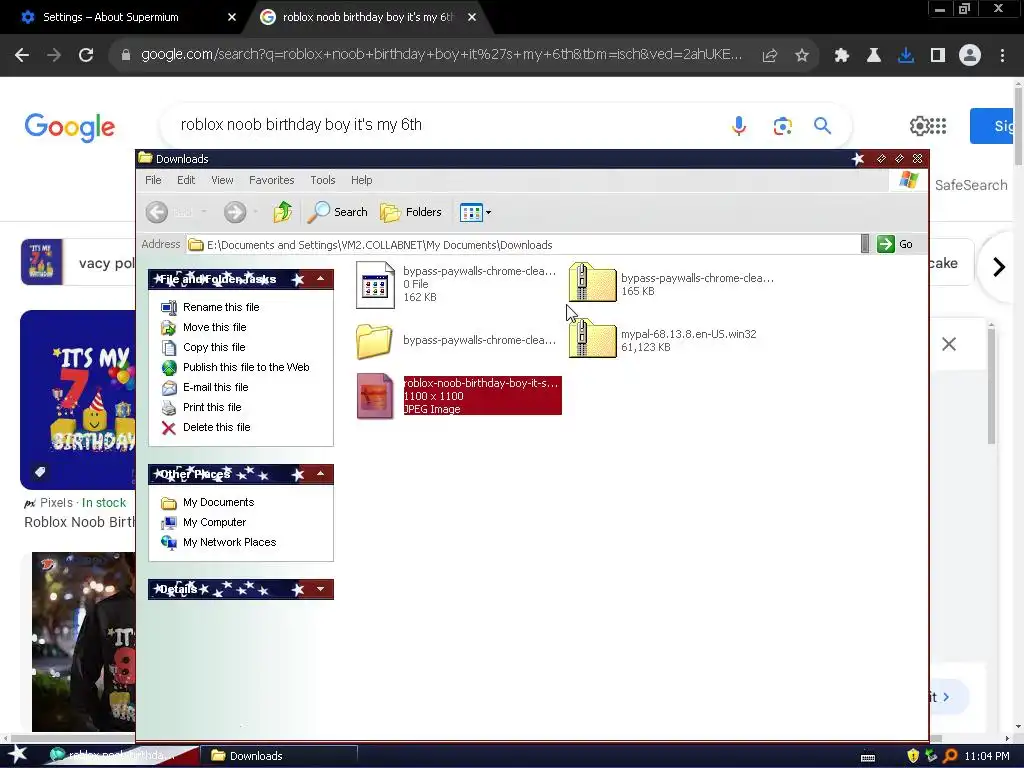Click Publish this file to the Web
Screen dimensions: 1024x768
point(246,367)
